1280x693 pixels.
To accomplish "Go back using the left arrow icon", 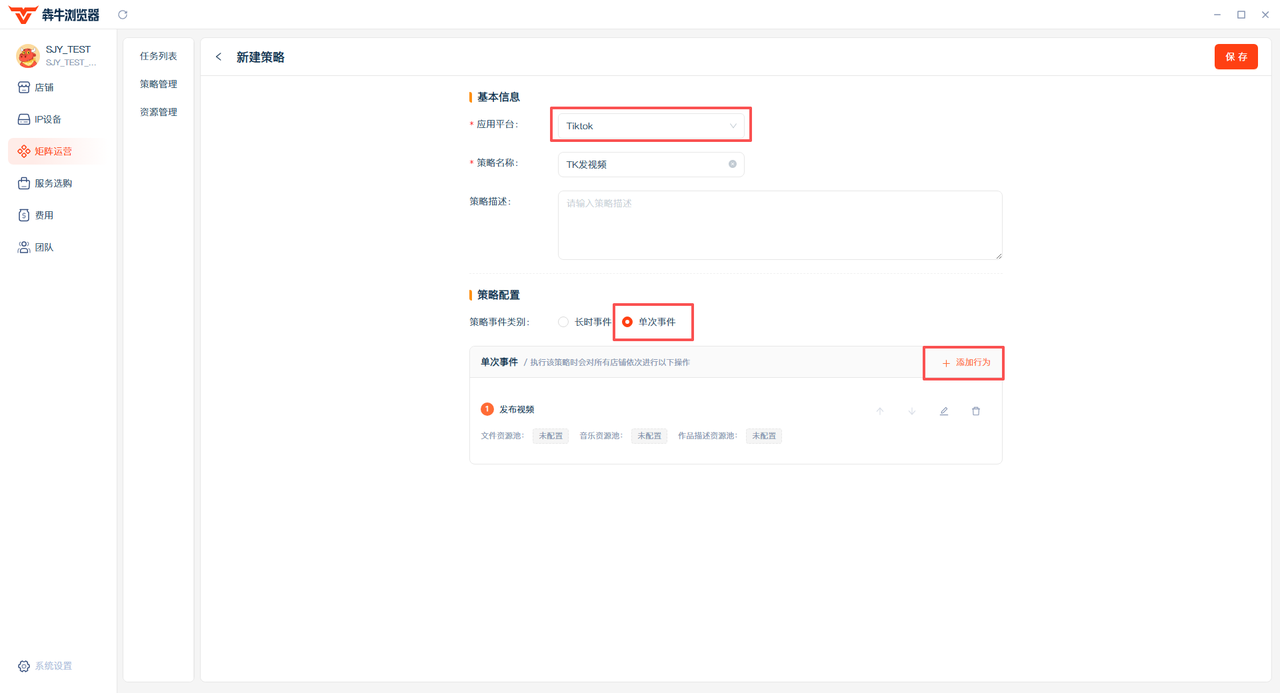I will [219, 57].
